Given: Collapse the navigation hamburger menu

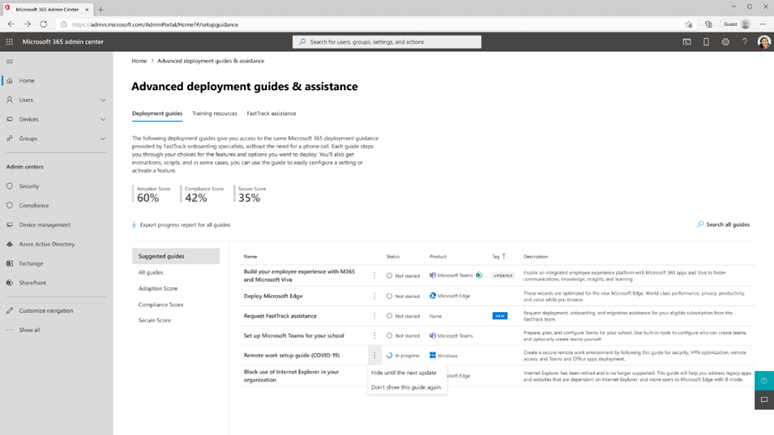Looking at the screenshot, I should pos(9,61).
